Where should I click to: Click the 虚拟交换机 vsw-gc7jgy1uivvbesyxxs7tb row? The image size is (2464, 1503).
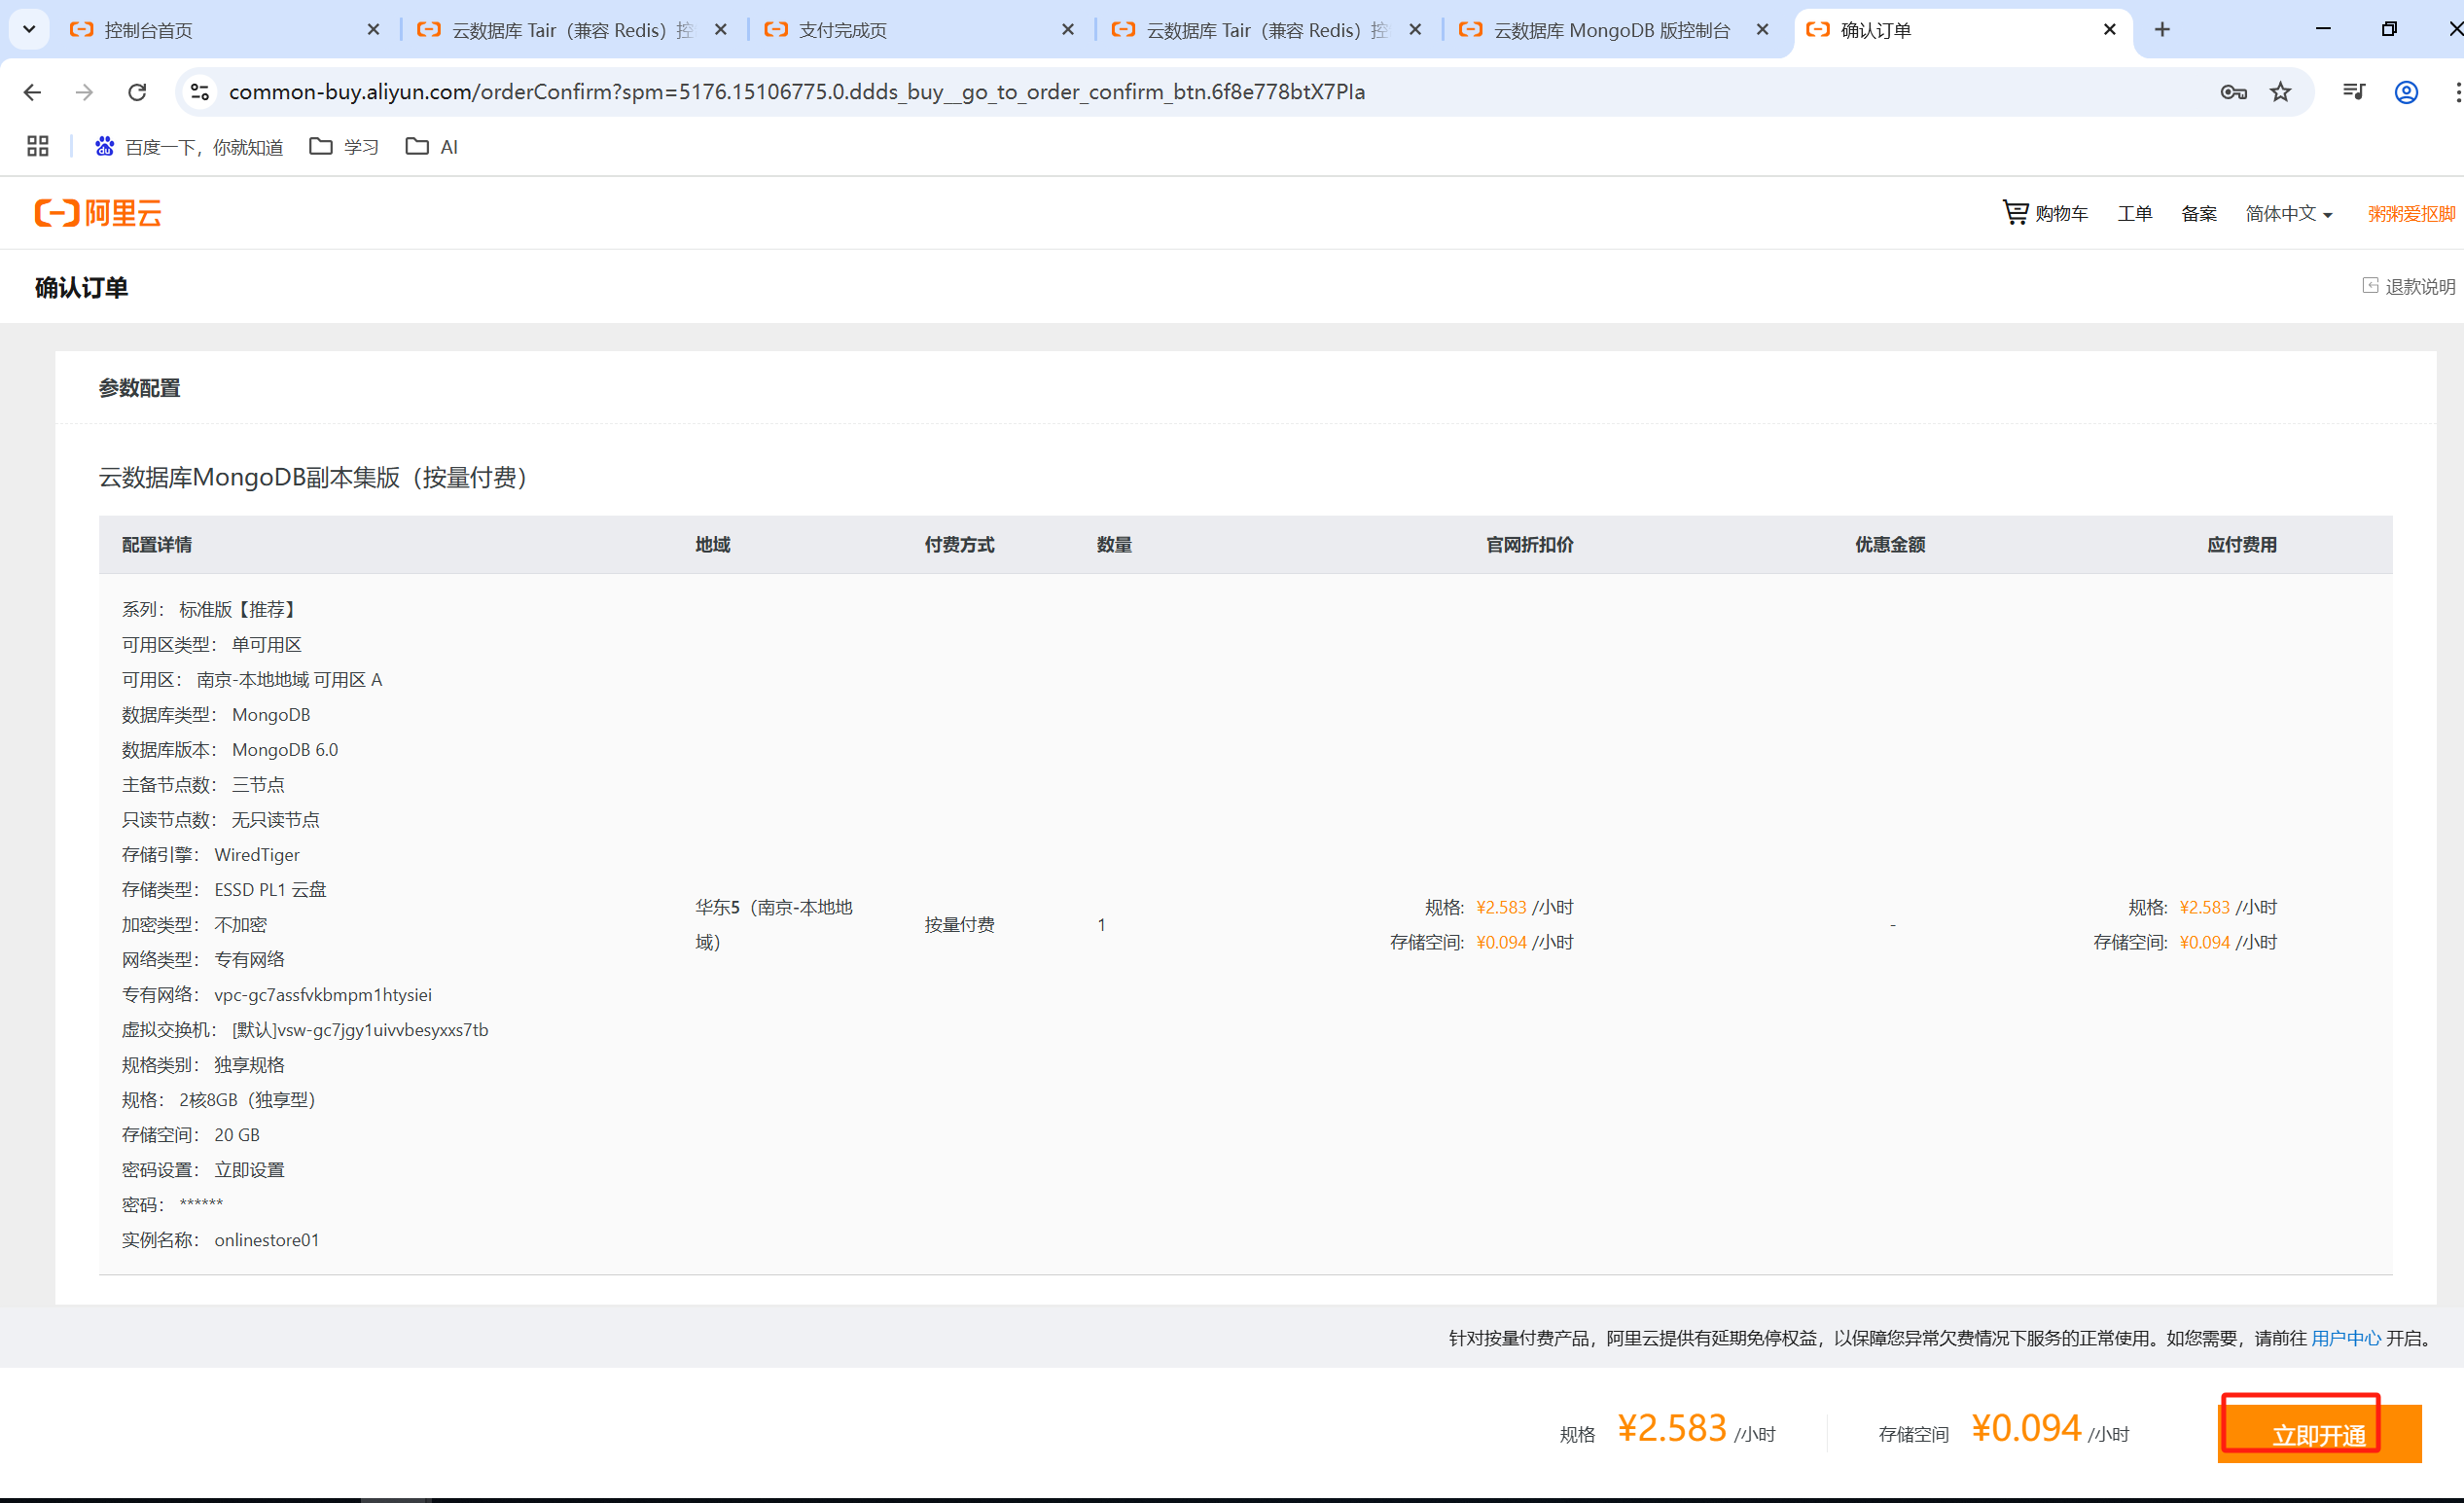coord(305,1030)
